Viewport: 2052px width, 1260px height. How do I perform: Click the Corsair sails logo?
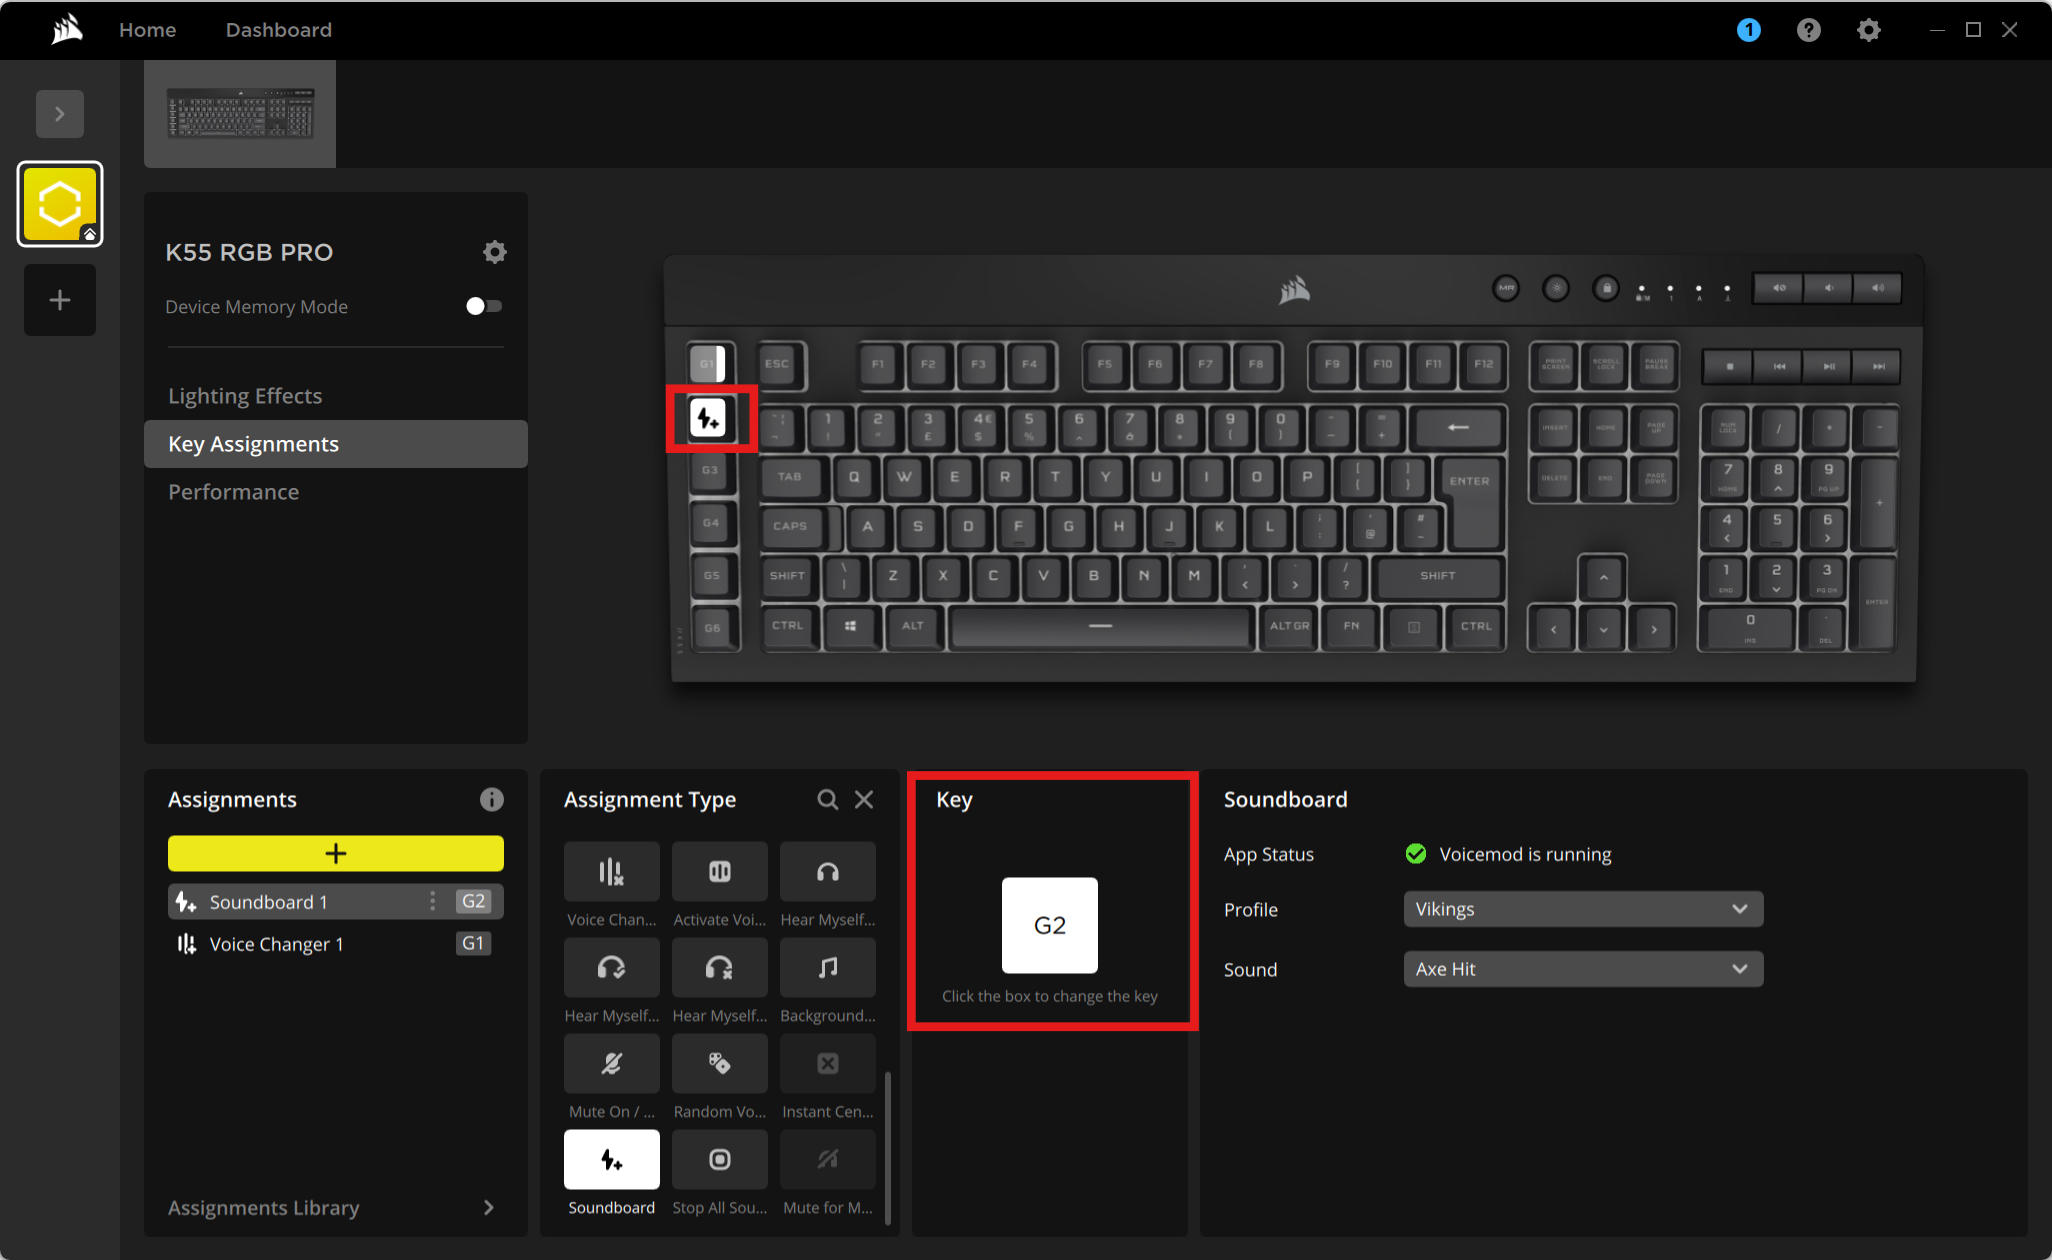67,30
